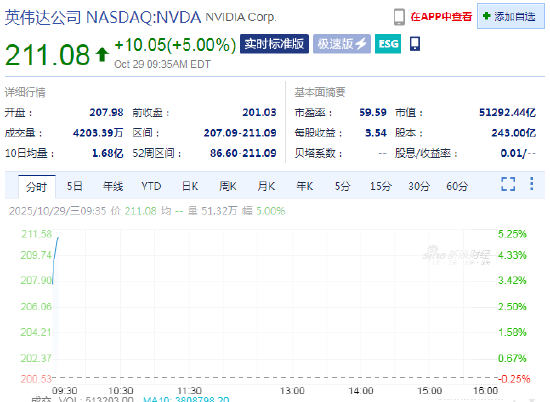Screen dimensions: 550x402
Task: Click the timestamp Oct 29 09:35AM EDT
Action: pos(162,64)
